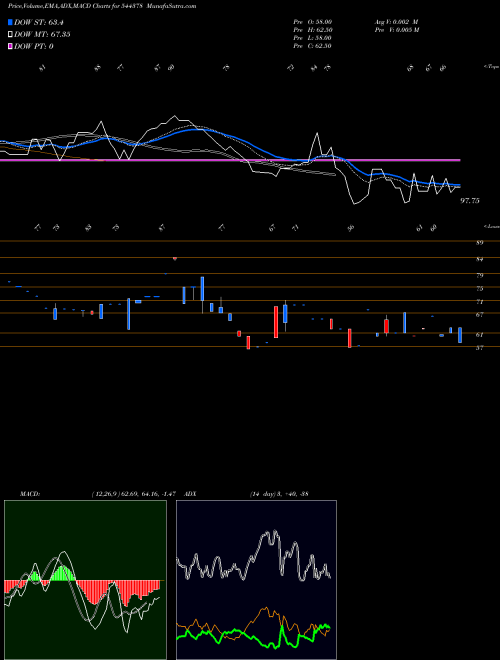Image resolution: width=500 pixels, height=660 pixels.
Task: Click the ADX panel heading label
Action: (191, 494)
